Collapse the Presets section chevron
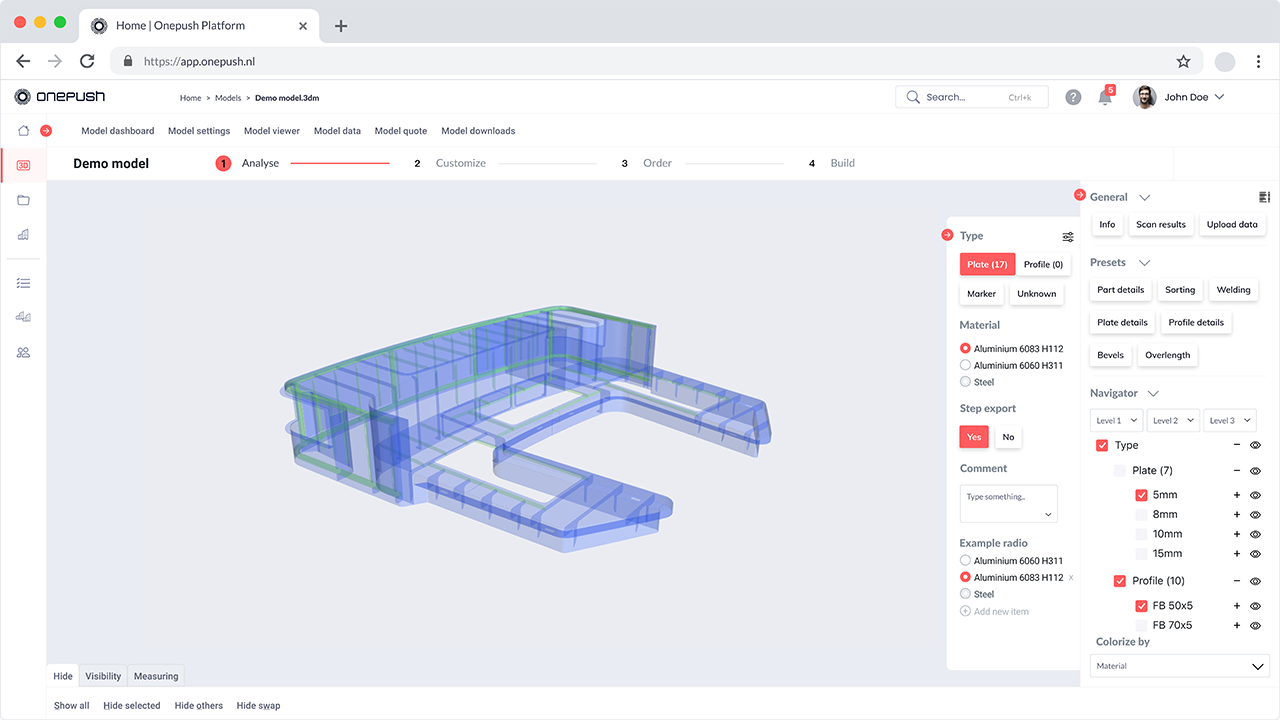Image resolution: width=1280 pixels, height=720 pixels. pos(1145,263)
